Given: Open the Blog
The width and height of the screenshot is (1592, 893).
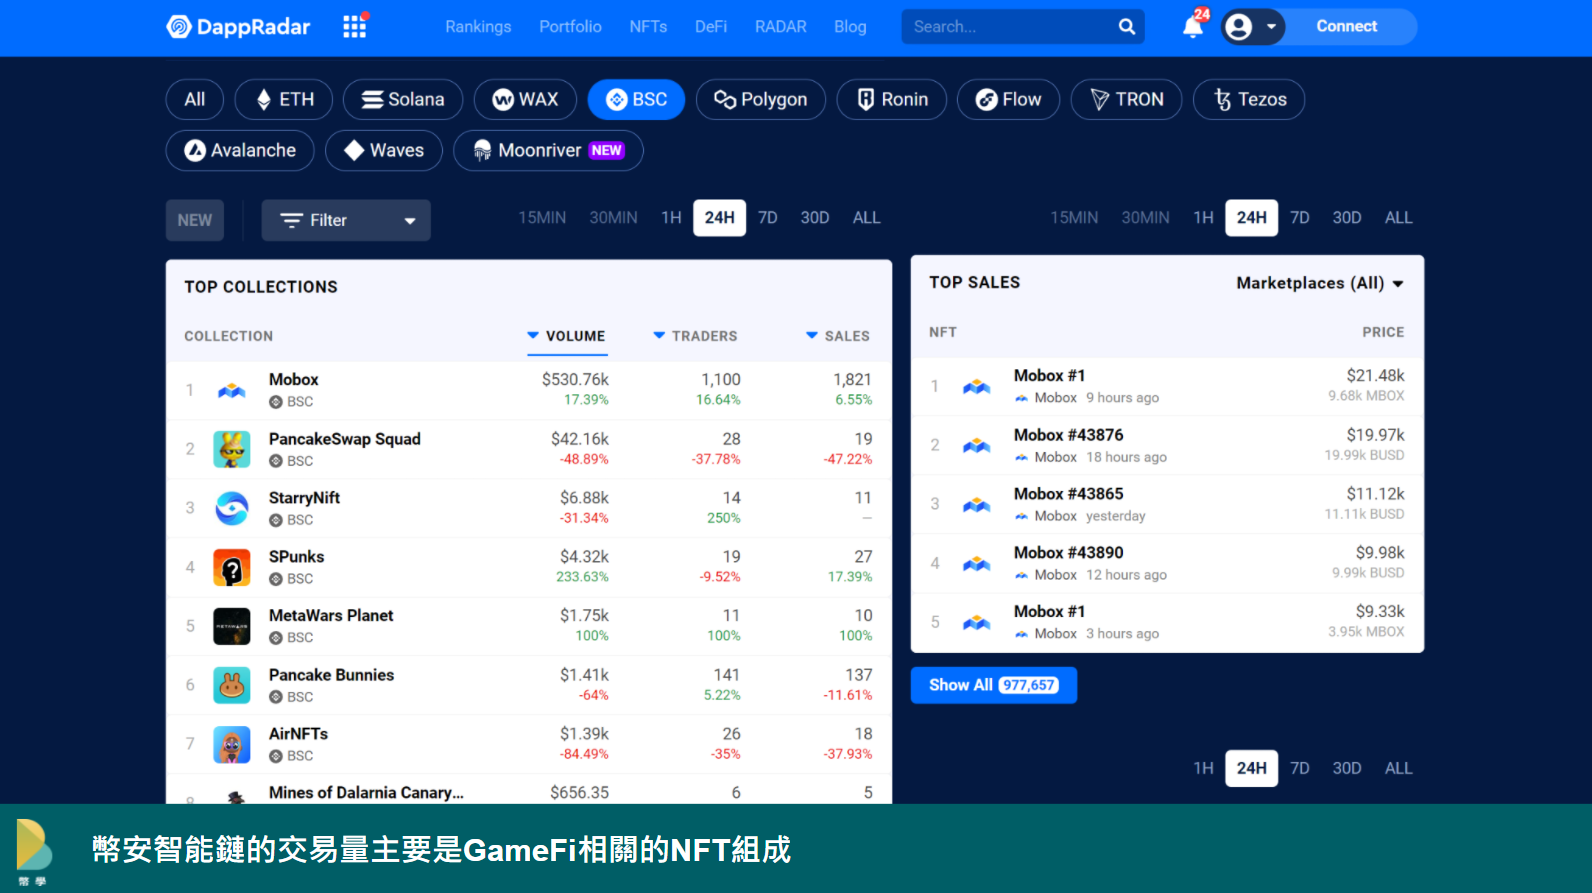Looking at the screenshot, I should coord(850,27).
